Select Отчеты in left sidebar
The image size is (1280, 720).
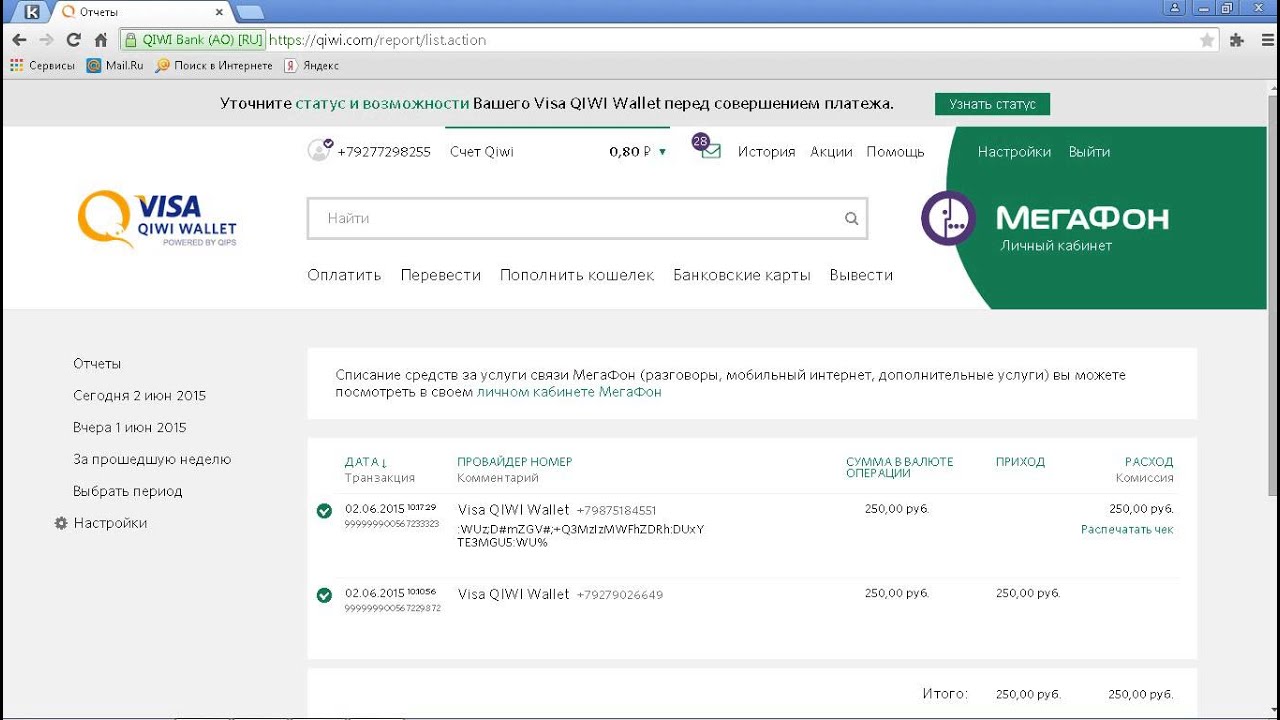(x=97, y=364)
